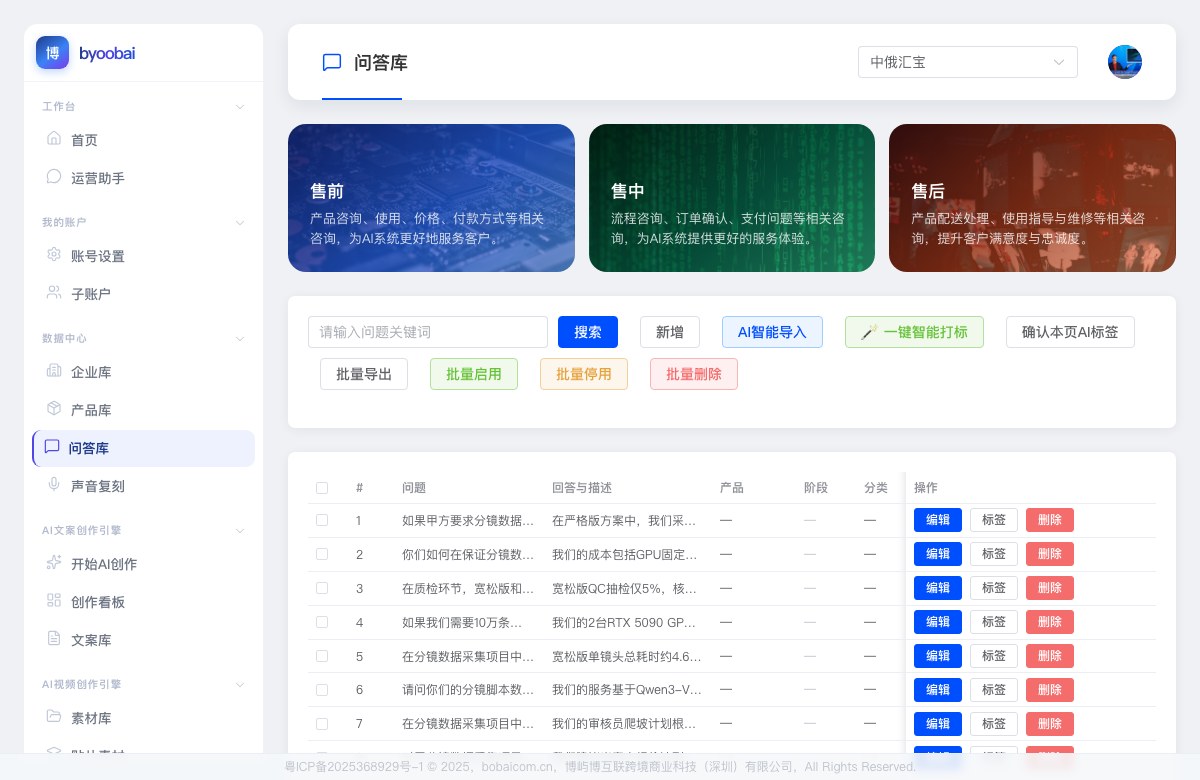
Task: Click the red 批量删除 button
Action: pos(694,374)
